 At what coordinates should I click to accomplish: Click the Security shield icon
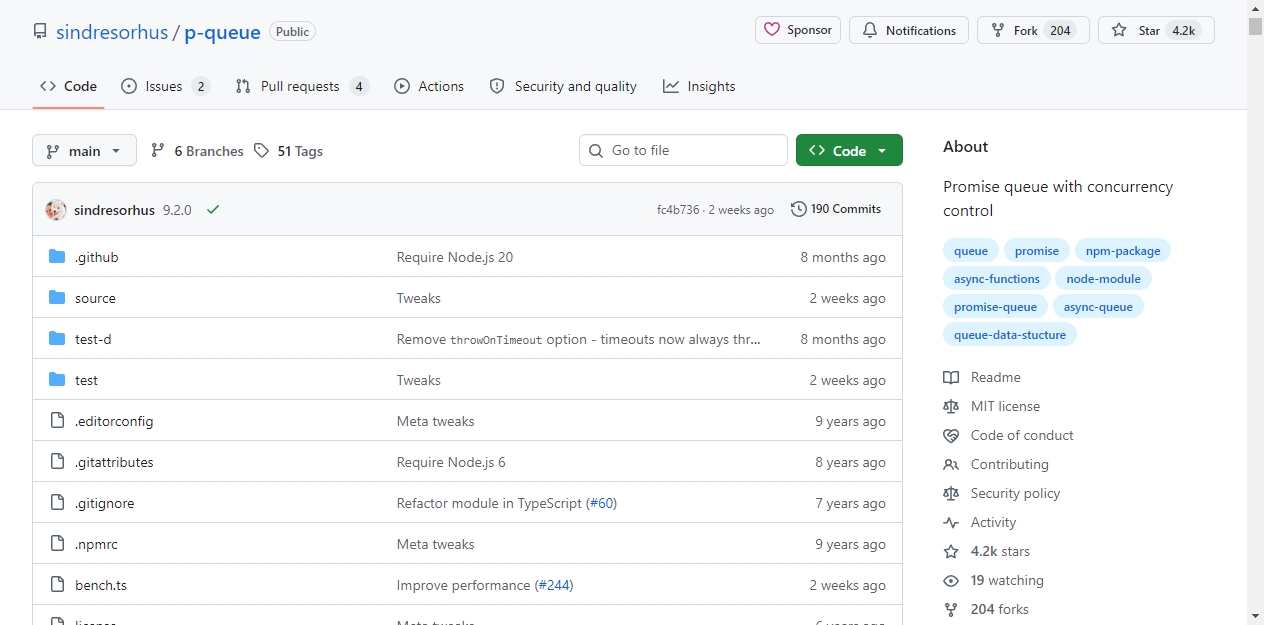497,86
